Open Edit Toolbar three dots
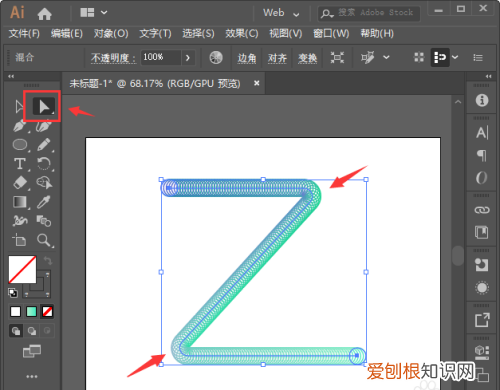Screen dimensions: 500x390 tap(32, 377)
